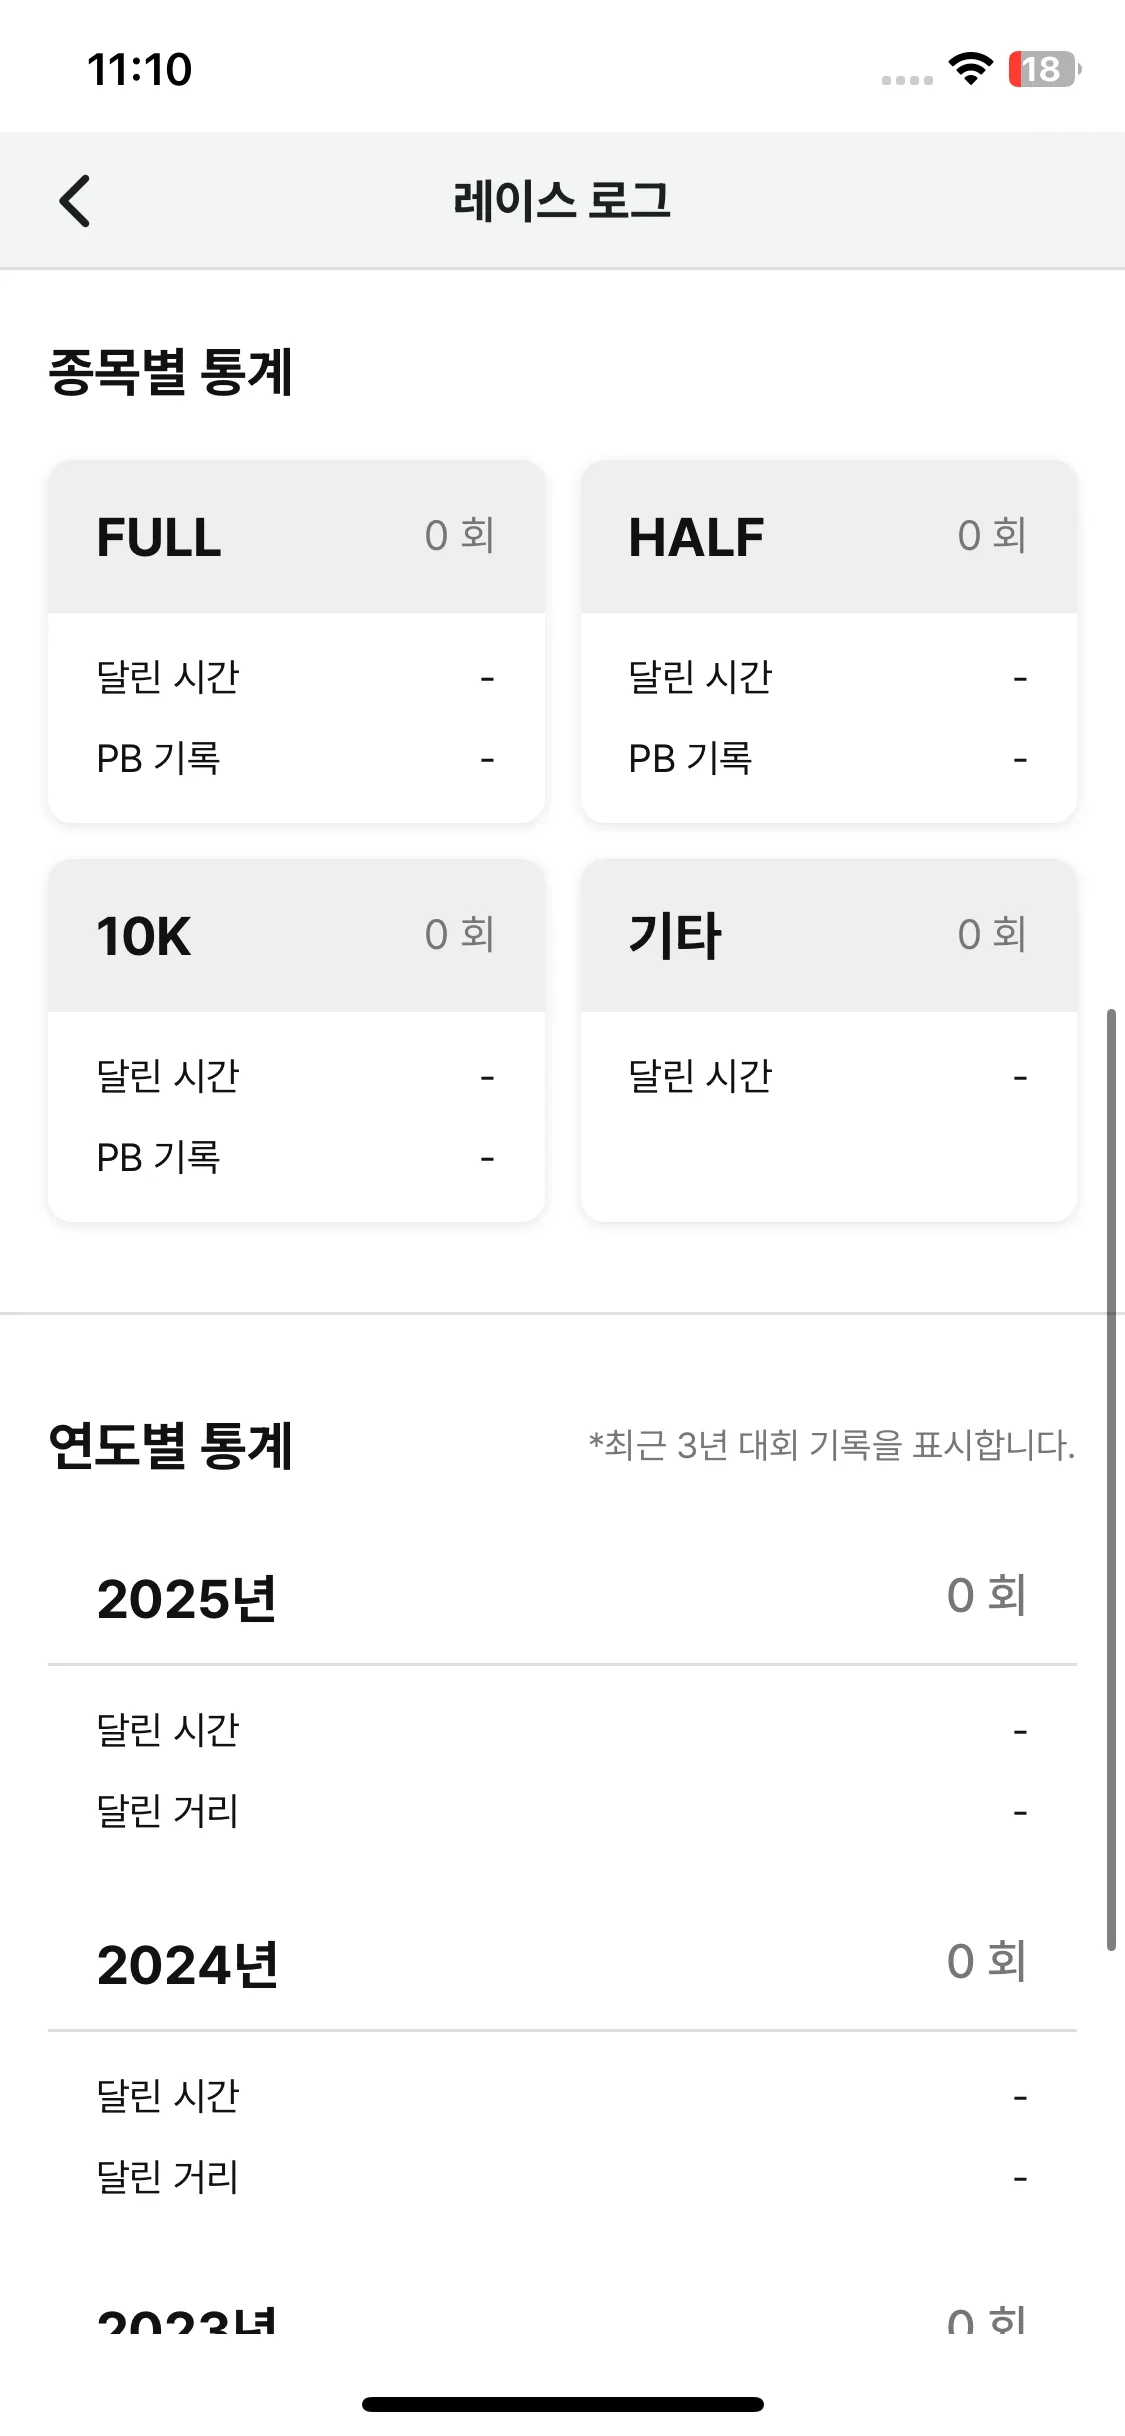Tap the Wi-Fi status icon
This screenshot has width=1125, height=2436.
pos(969,69)
